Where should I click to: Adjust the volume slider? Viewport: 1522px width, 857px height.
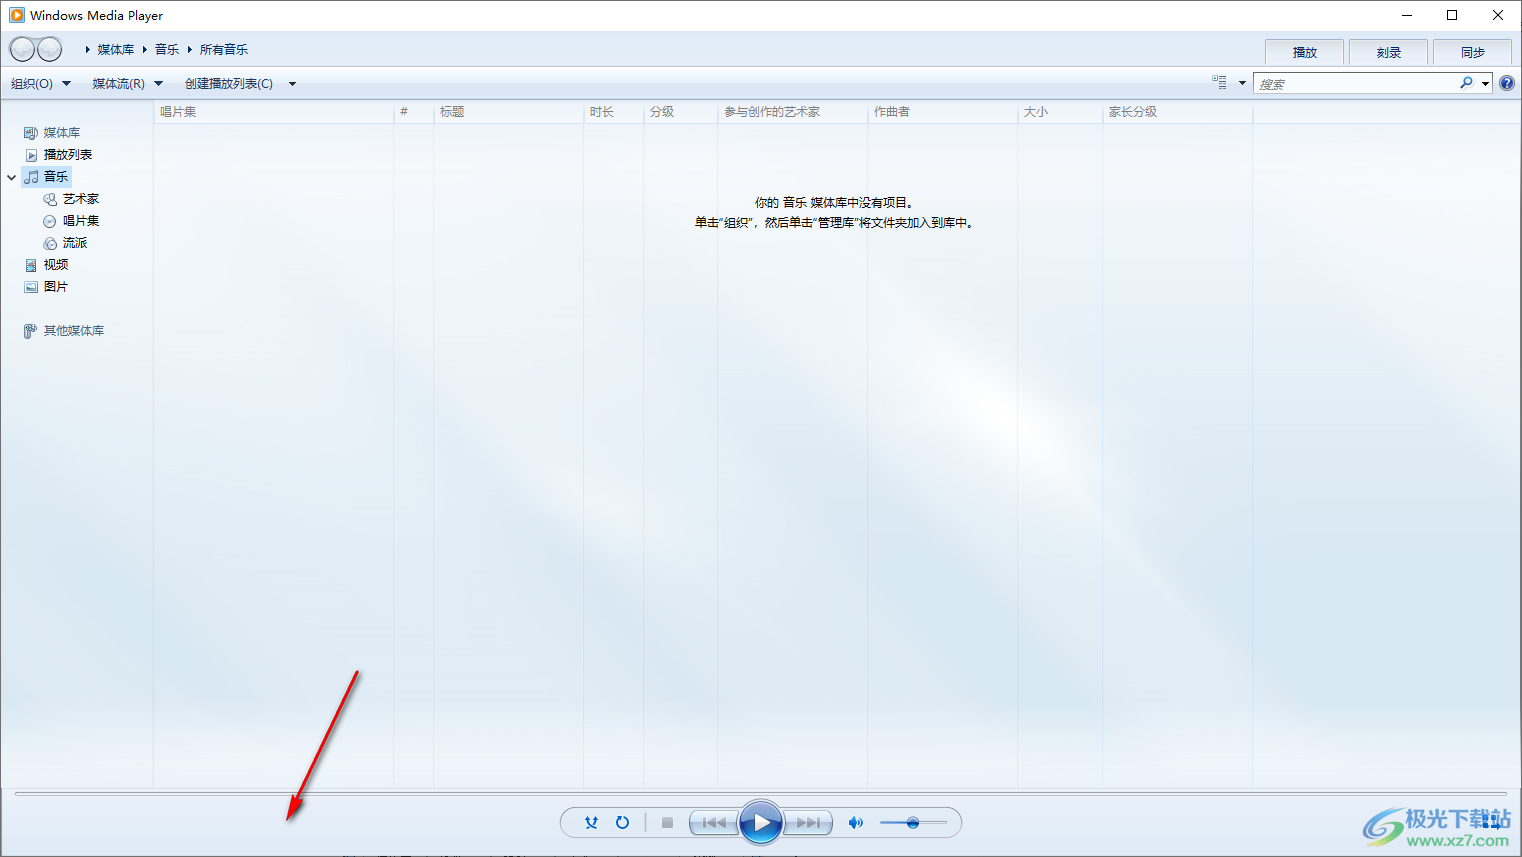(913, 823)
